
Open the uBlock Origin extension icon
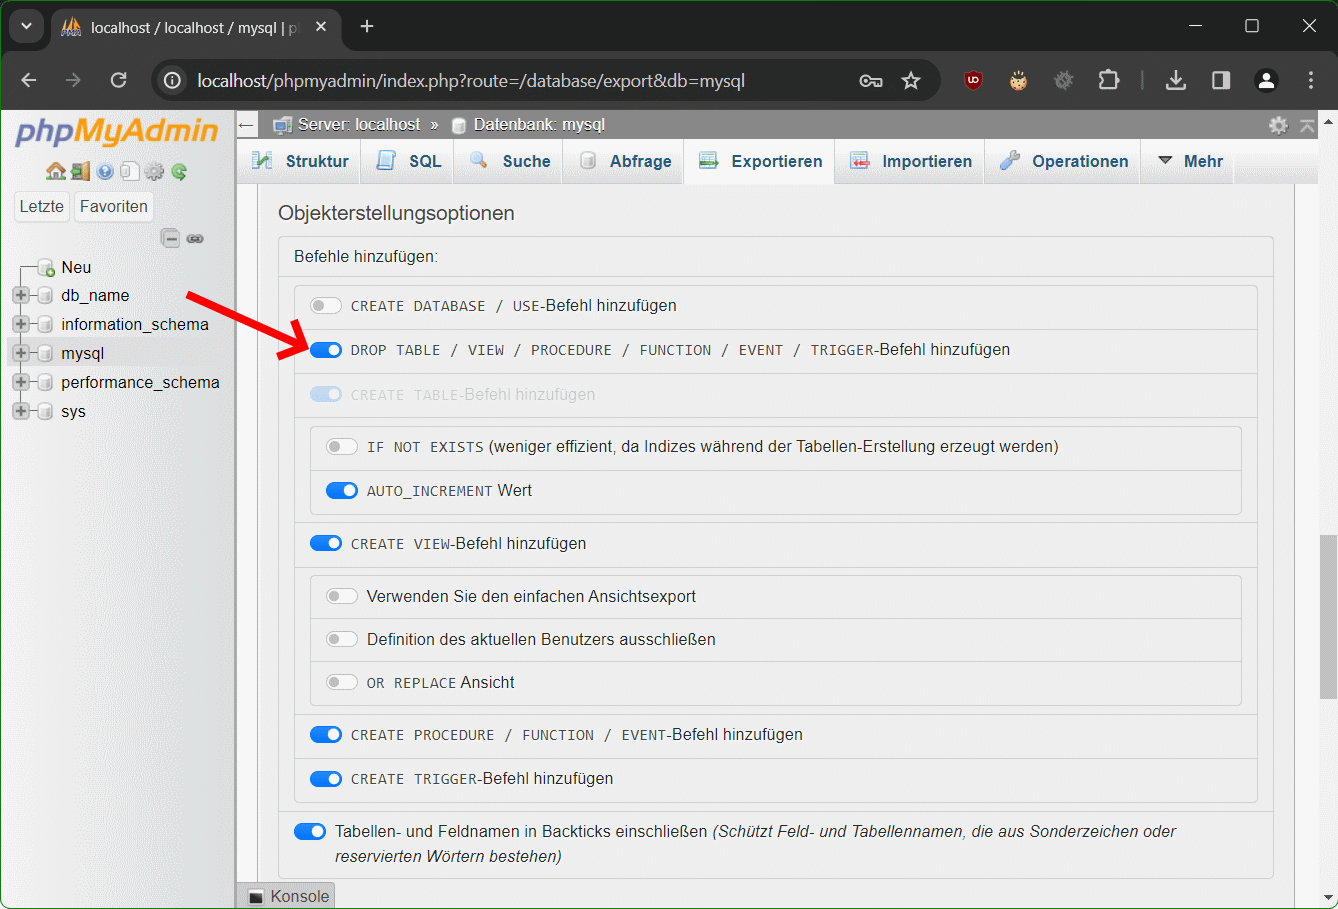[972, 81]
